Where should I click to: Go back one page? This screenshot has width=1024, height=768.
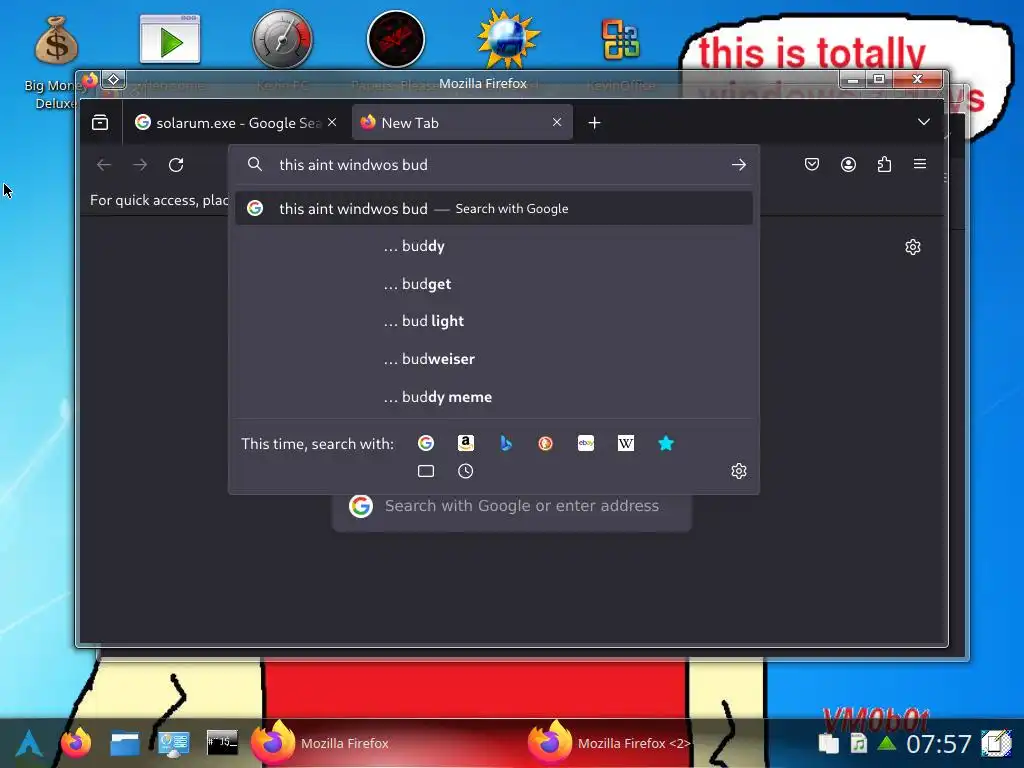(x=104, y=165)
